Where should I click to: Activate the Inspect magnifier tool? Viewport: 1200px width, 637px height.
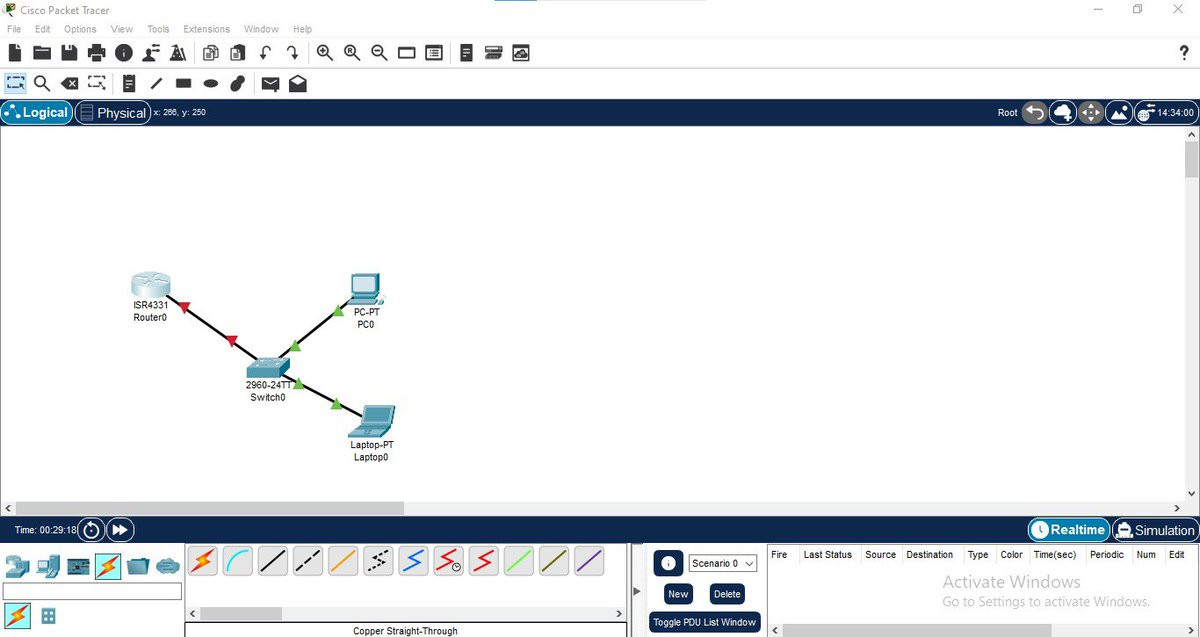pos(42,83)
